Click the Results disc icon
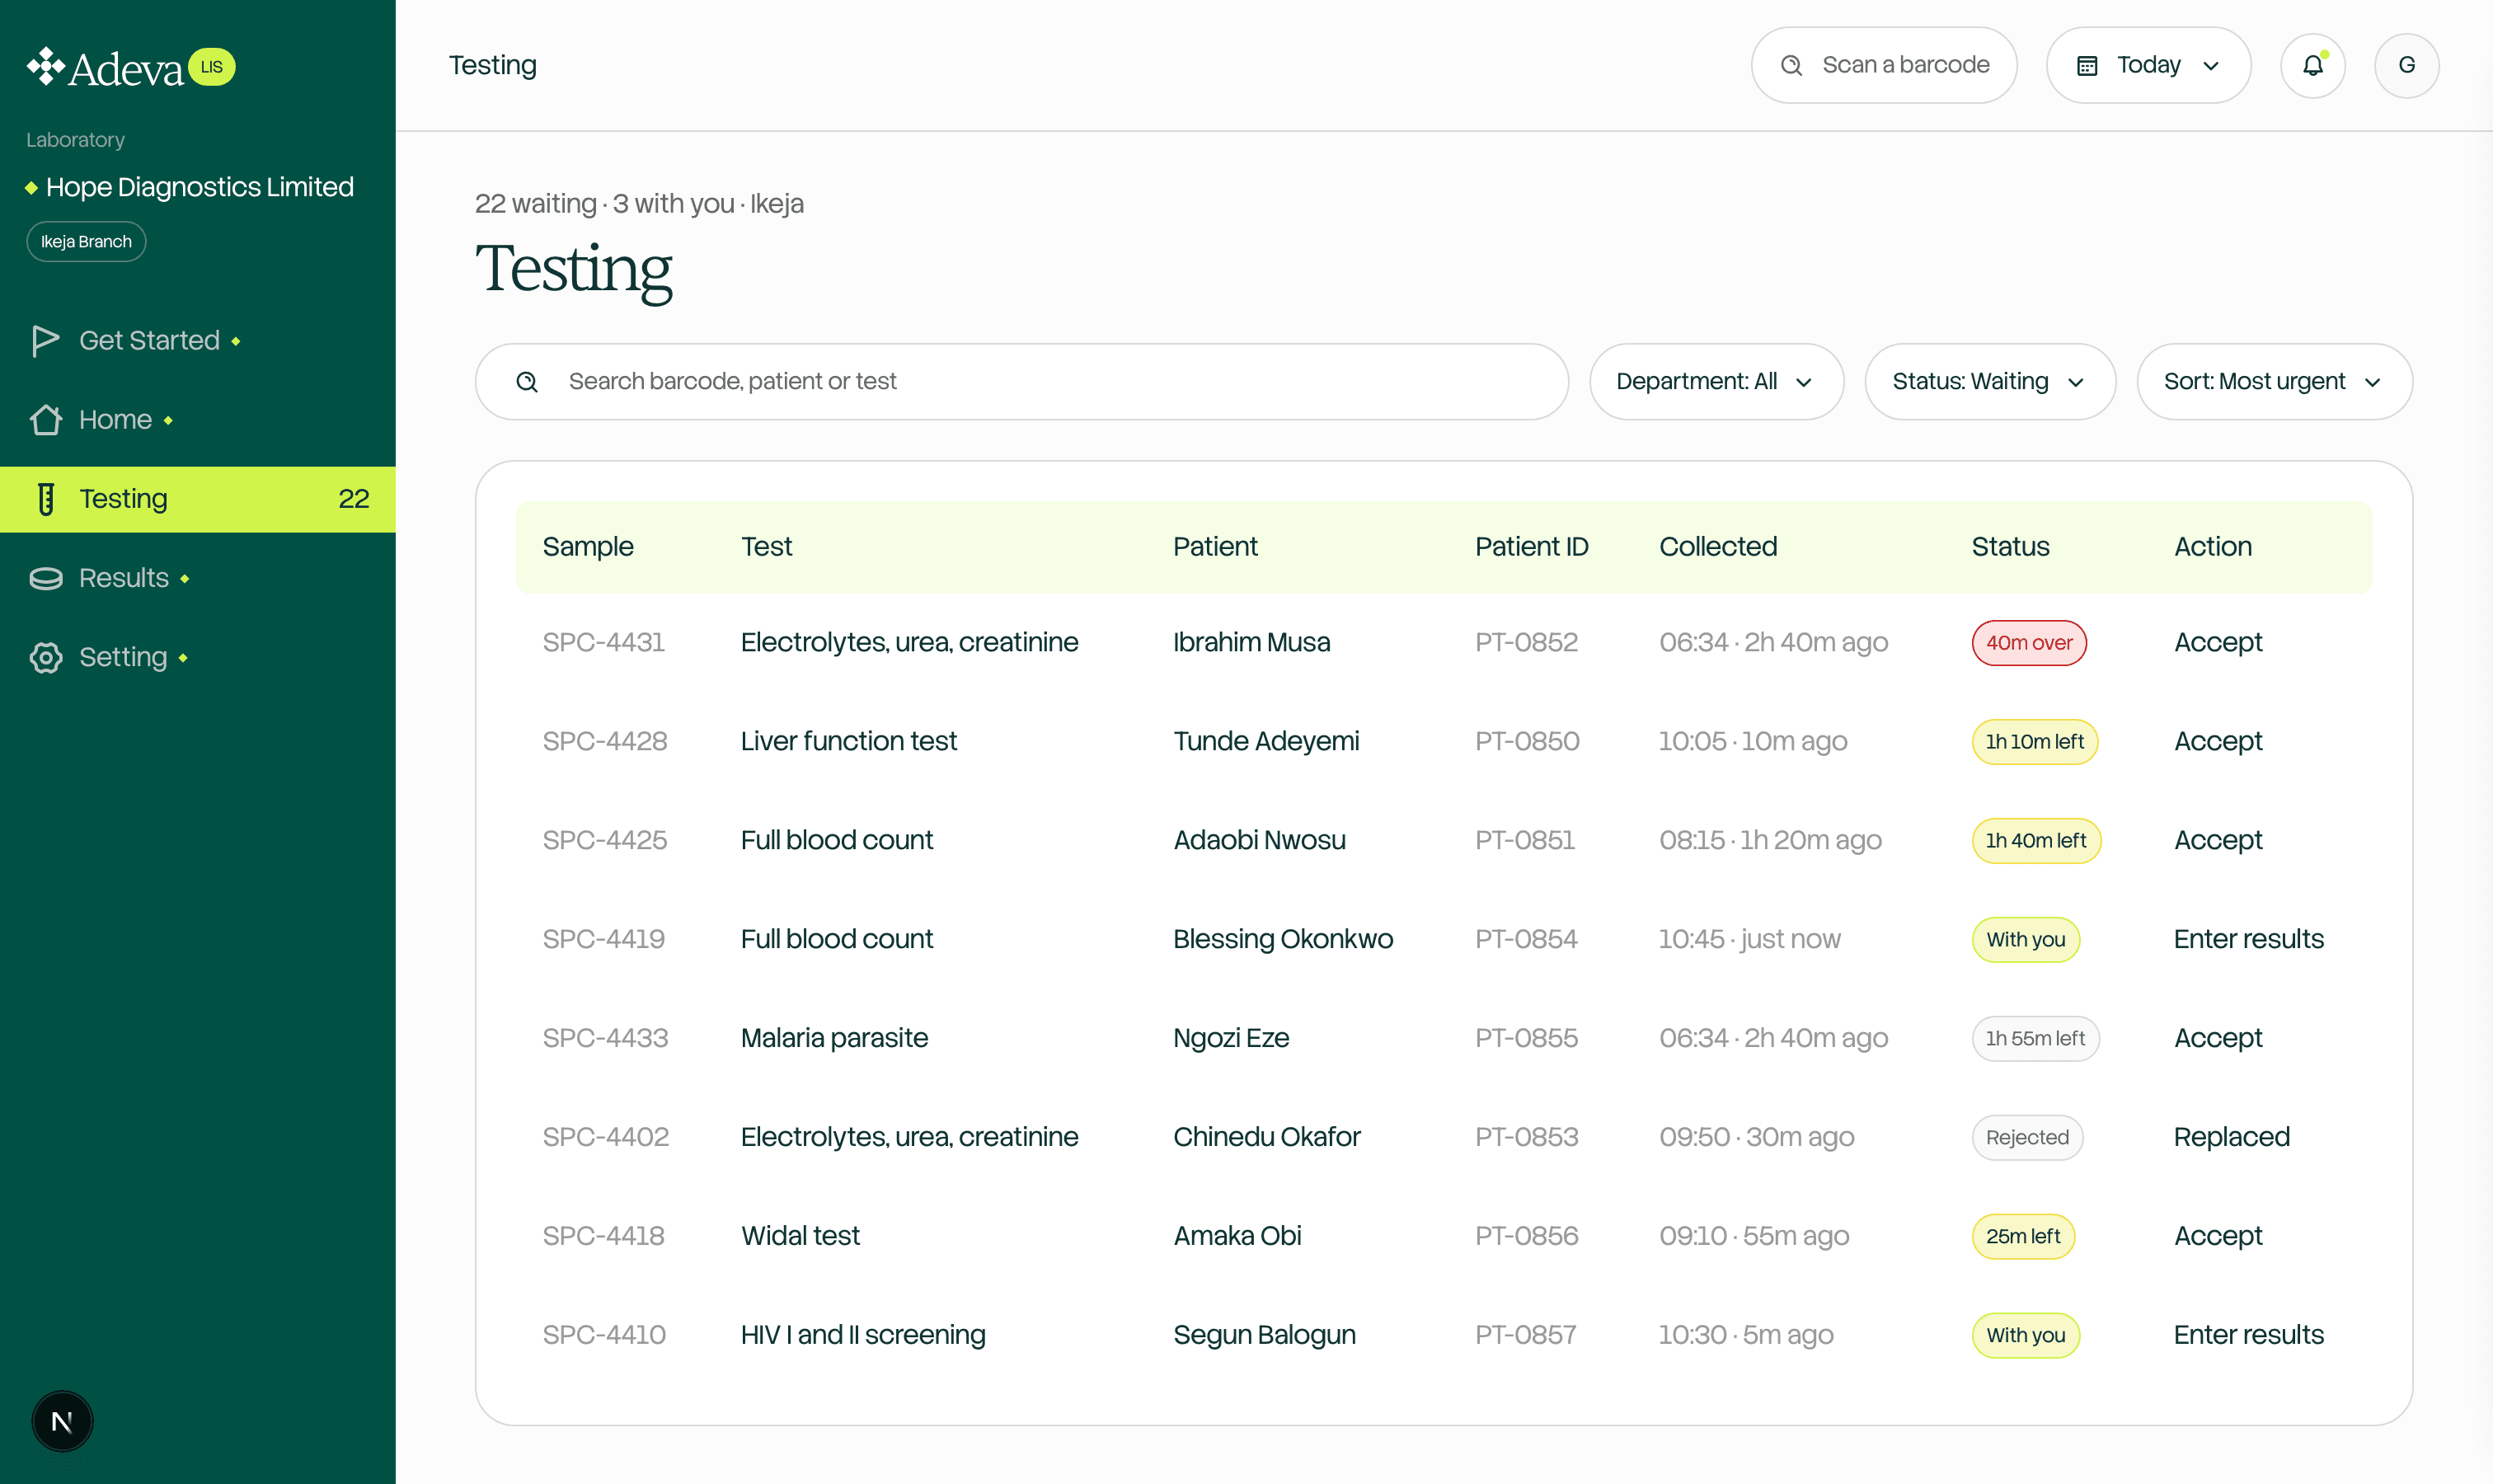This screenshot has width=2493, height=1484. pos(45,578)
